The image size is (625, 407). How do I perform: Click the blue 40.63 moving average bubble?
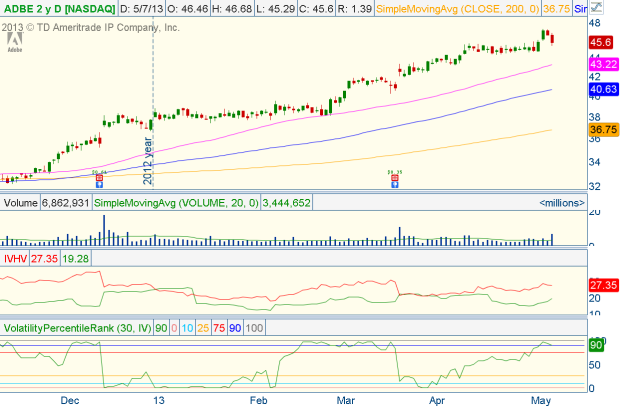[x=602, y=90]
